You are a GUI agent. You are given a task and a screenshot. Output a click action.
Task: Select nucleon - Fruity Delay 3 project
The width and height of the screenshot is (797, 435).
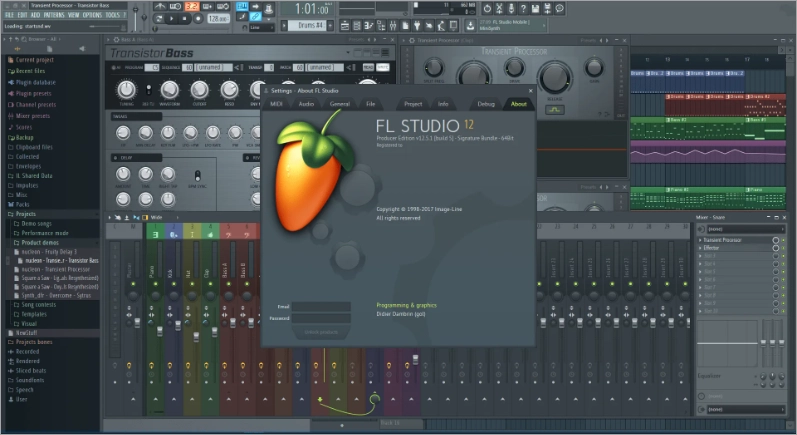[x=49, y=252]
